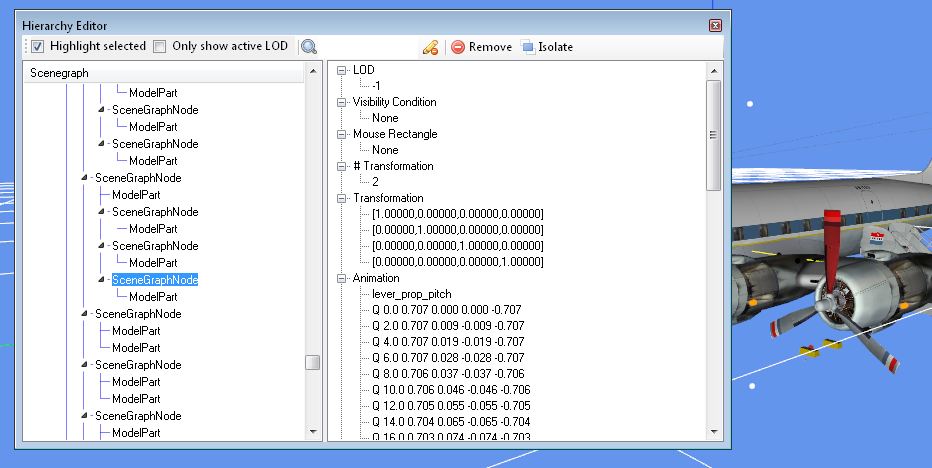Uncheck the Highlight selected checkbox
This screenshot has height=468, width=932.
[37, 46]
